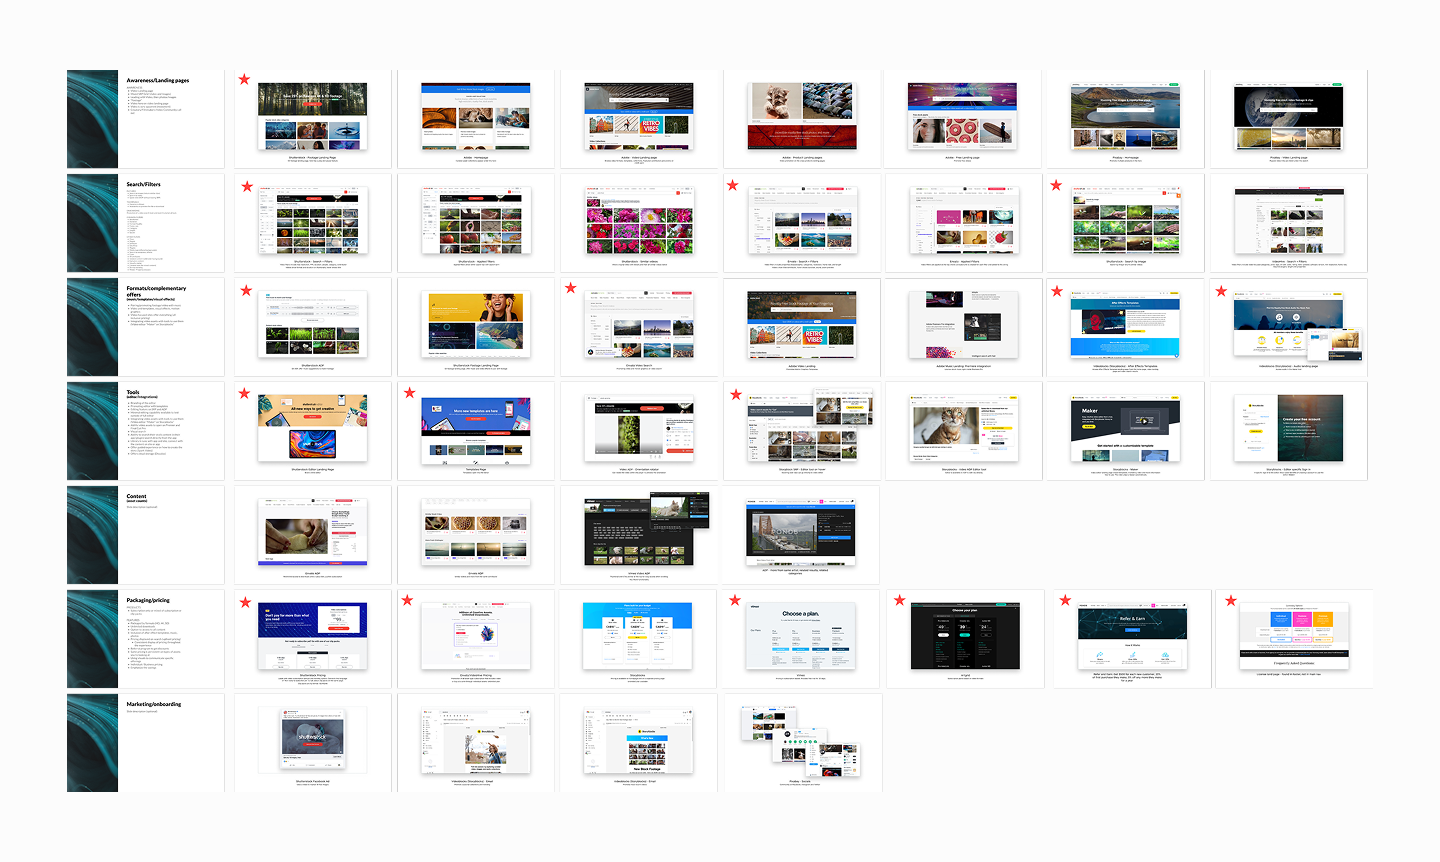Open the After Effects Templates screenshot
This screenshot has height=862, width=1440.
pyautogui.click(x=1125, y=325)
